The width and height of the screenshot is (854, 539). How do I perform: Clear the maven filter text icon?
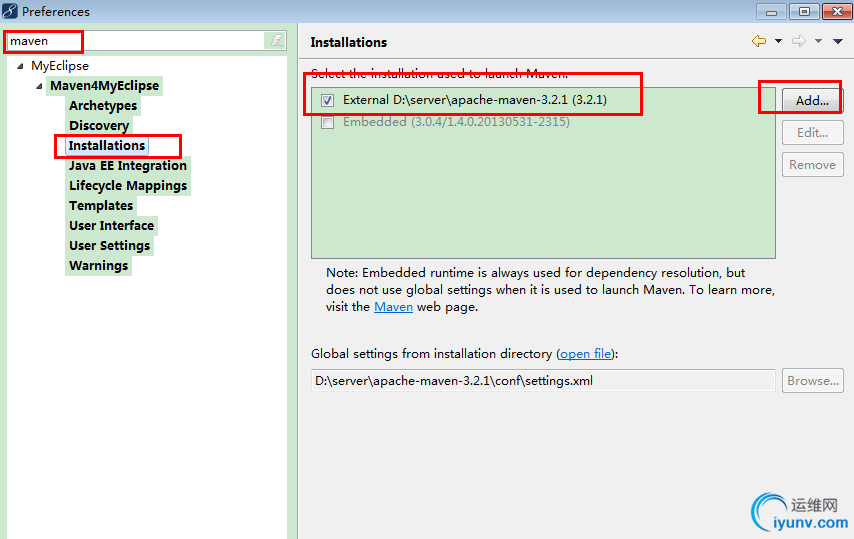point(277,40)
